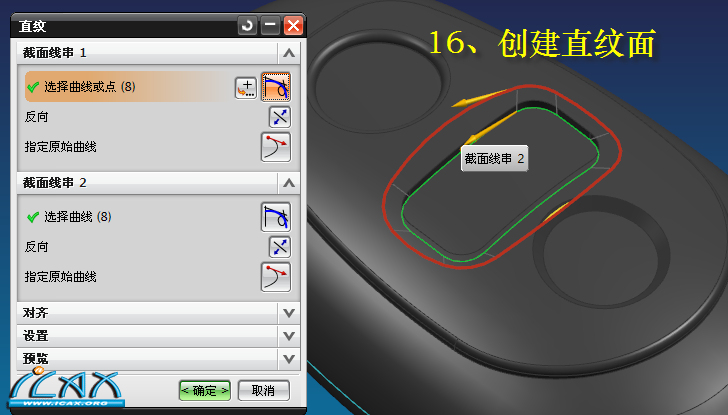Image resolution: width=728 pixels, height=415 pixels.
Task: Collapse the 截面线串 2 section
Action: pos(289,183)
